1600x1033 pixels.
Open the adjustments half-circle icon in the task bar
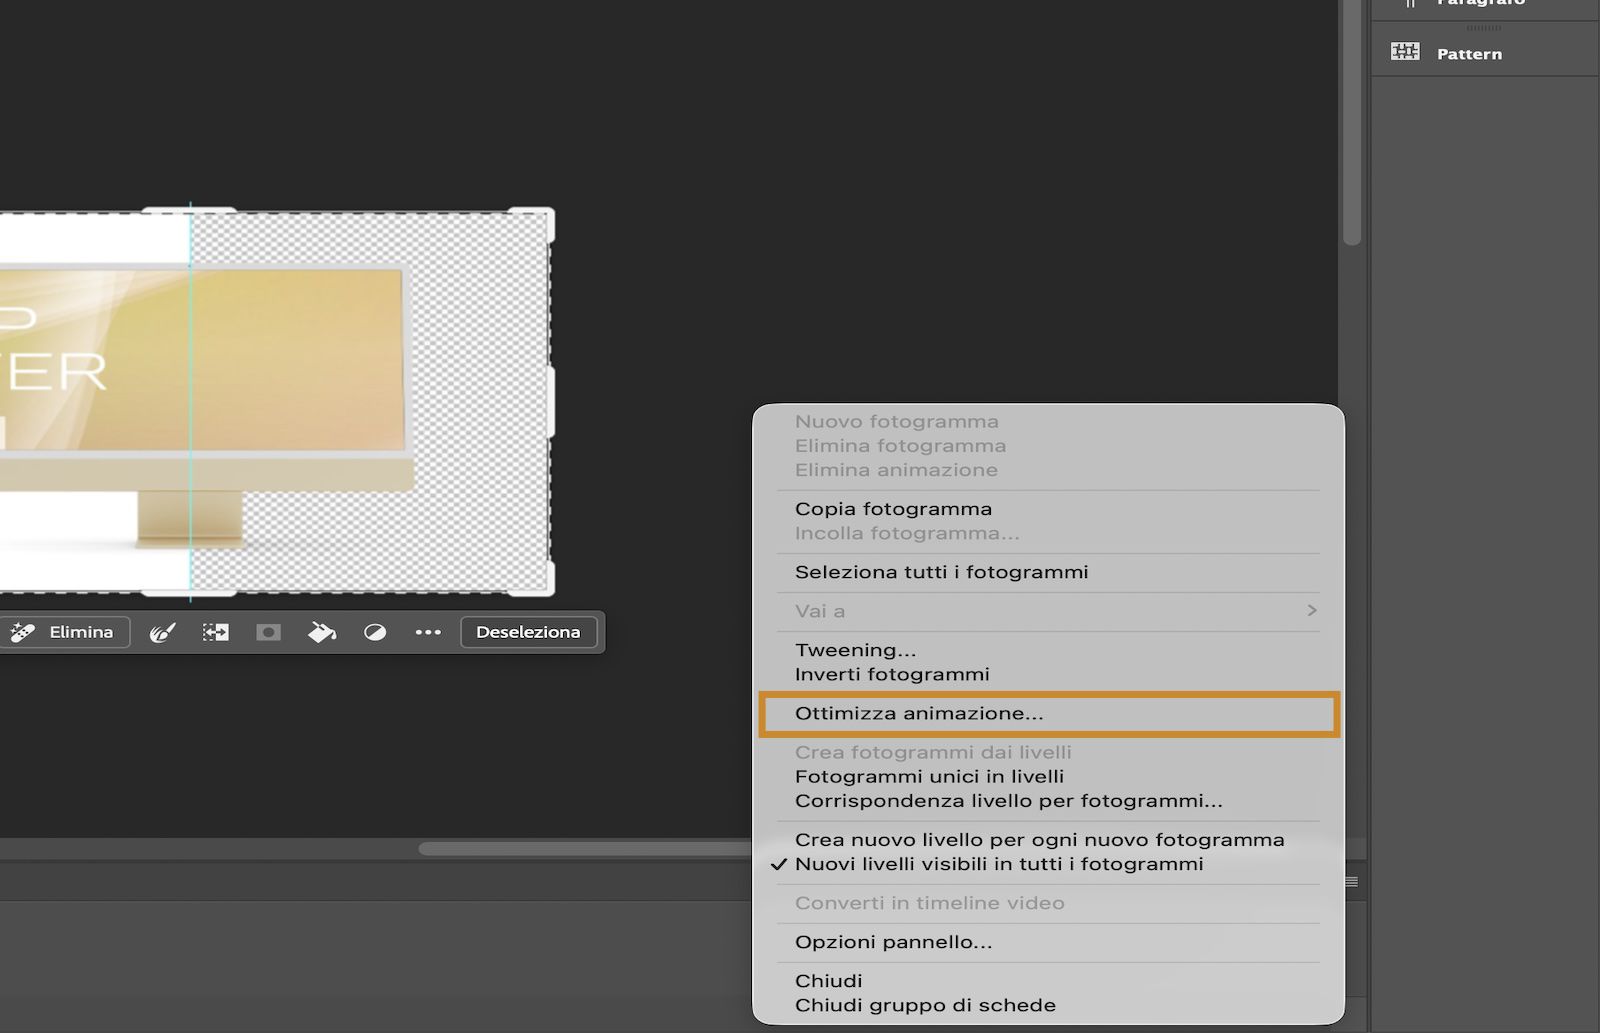(x=376, y=632)
